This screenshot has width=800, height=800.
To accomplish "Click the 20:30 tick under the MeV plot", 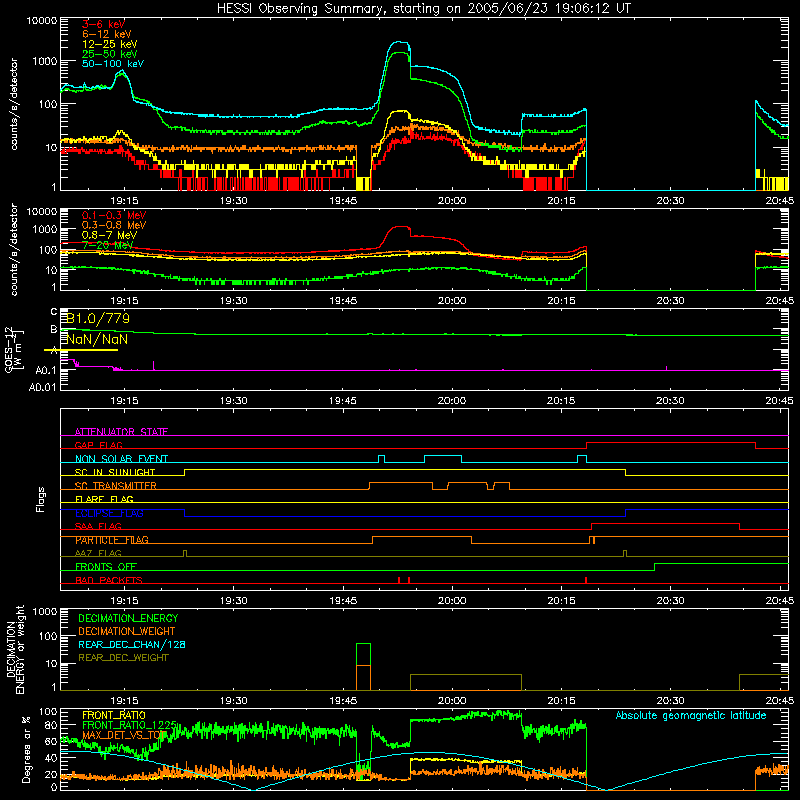I will click(670, 301).
